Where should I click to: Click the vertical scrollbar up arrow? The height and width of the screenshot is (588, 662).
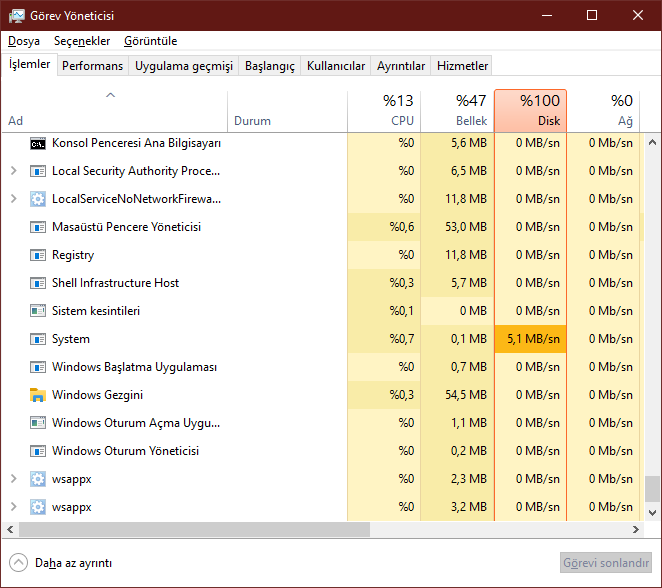pos(652,142)
